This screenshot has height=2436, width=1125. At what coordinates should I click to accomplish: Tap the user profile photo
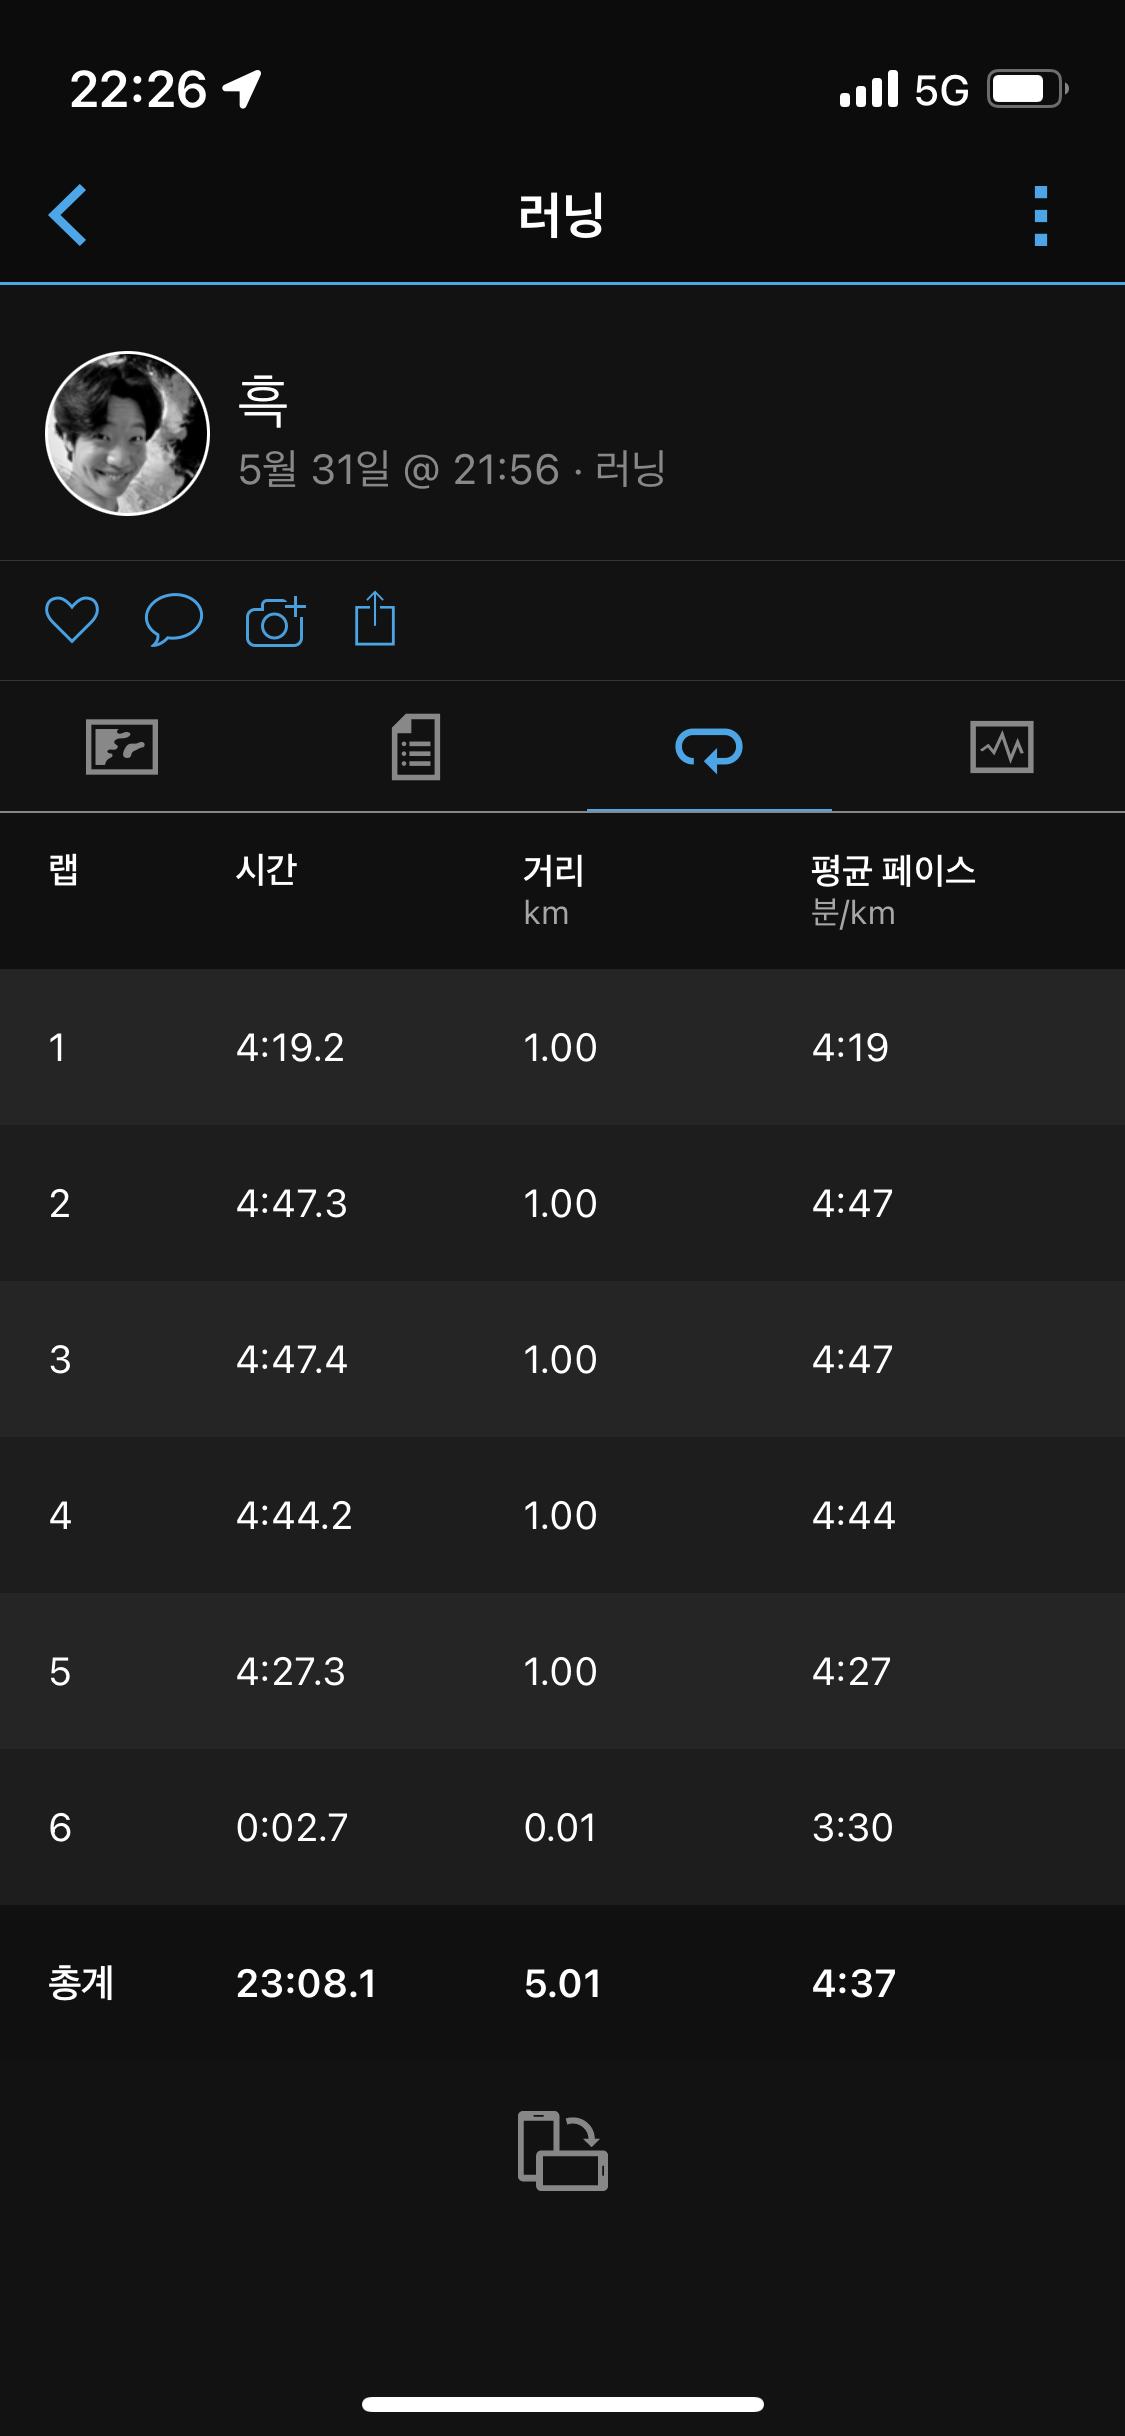coord(128,433)
